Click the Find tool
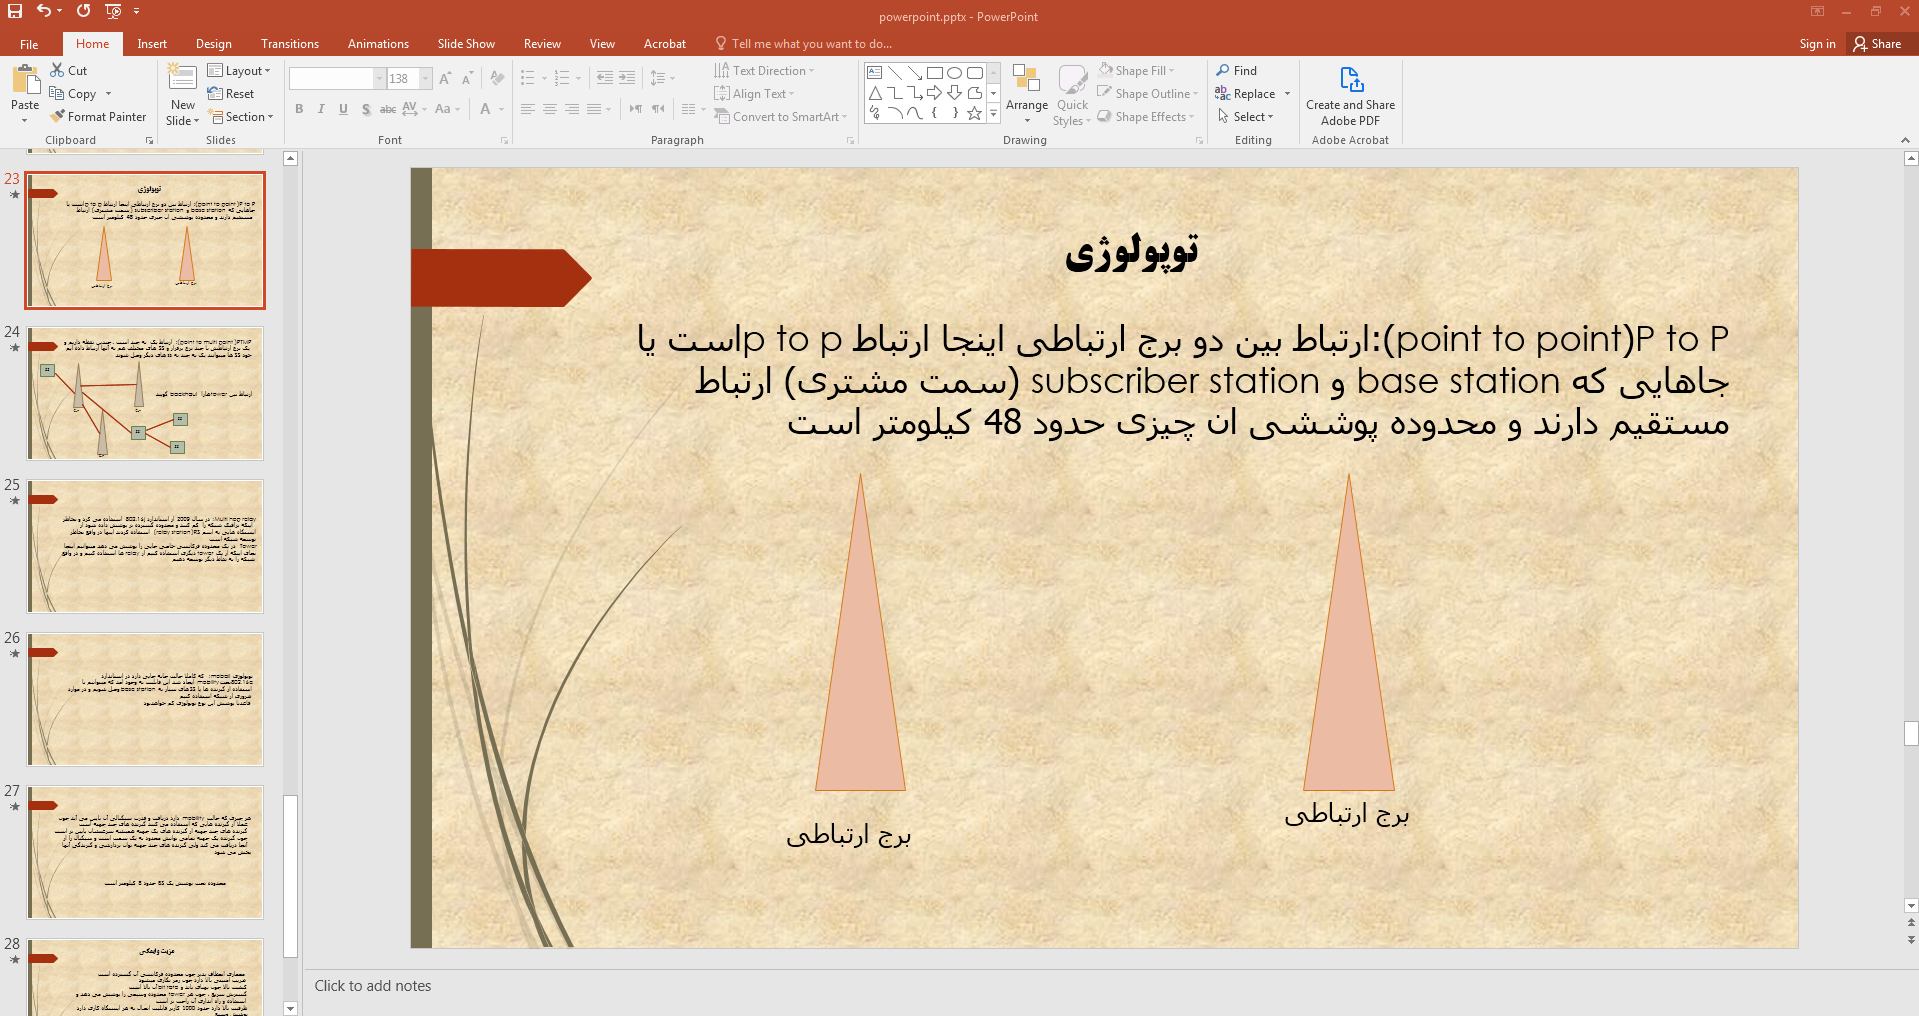 tap(1237, 71)
